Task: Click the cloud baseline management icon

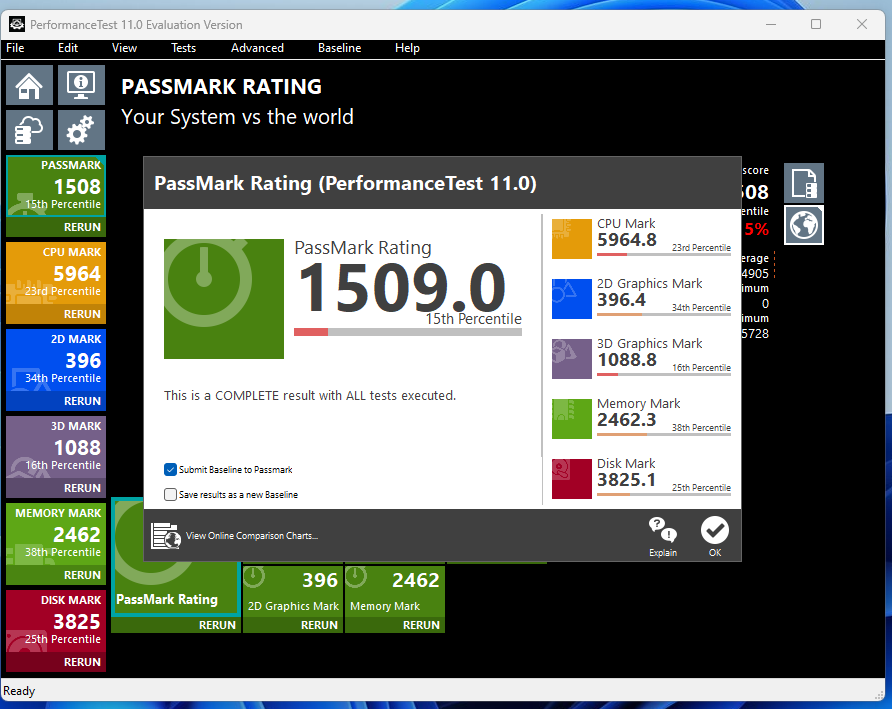Action: 30,130
